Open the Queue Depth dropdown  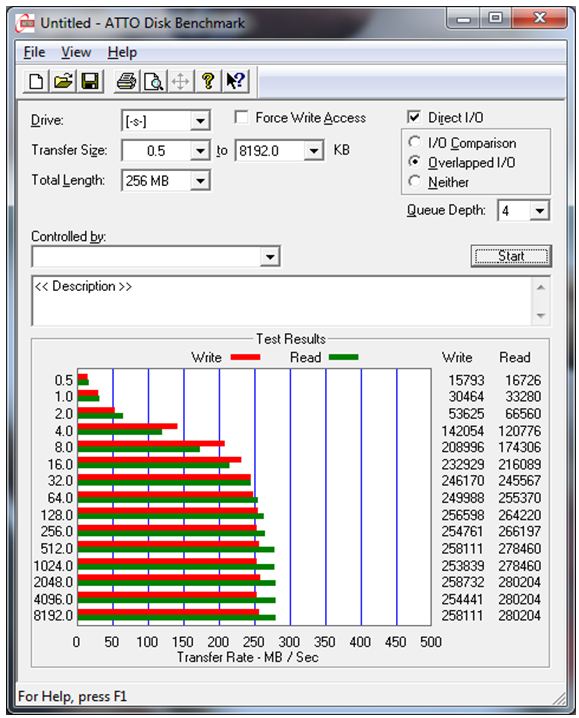[x=540, y=211]
